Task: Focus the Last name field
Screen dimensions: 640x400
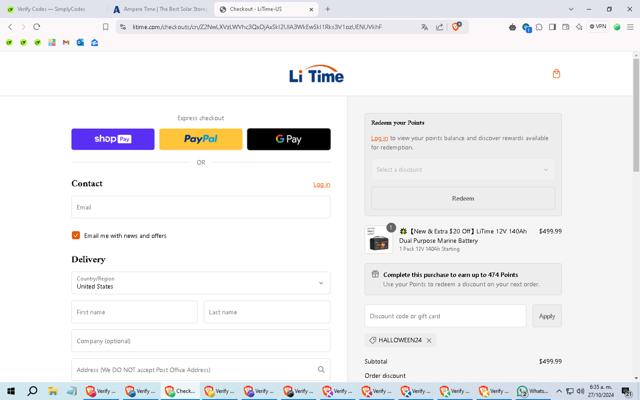Action: tap(267, 312)
